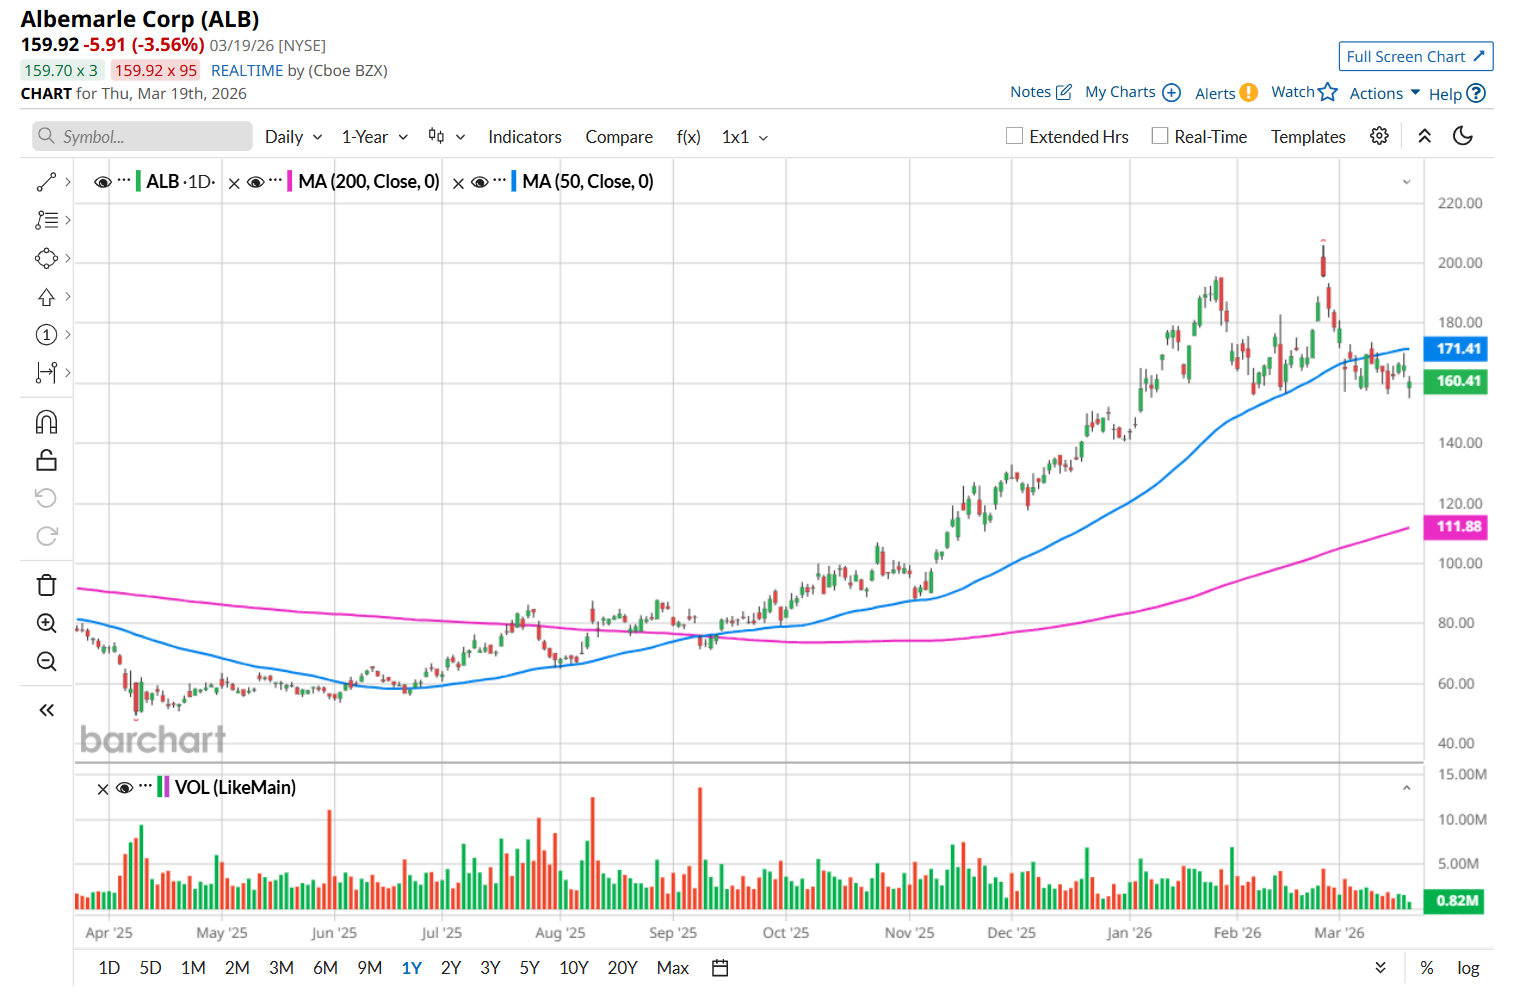Open the Indicators menu
This screenshot has height=997, width=1534.
(524, 137)
